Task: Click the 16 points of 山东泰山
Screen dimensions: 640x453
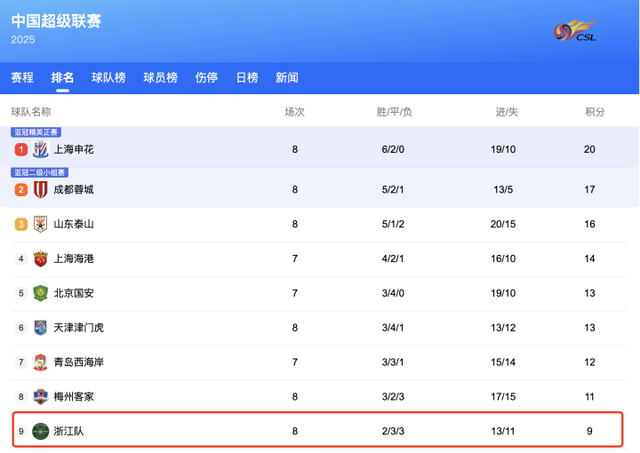Action: click(589, 224)
